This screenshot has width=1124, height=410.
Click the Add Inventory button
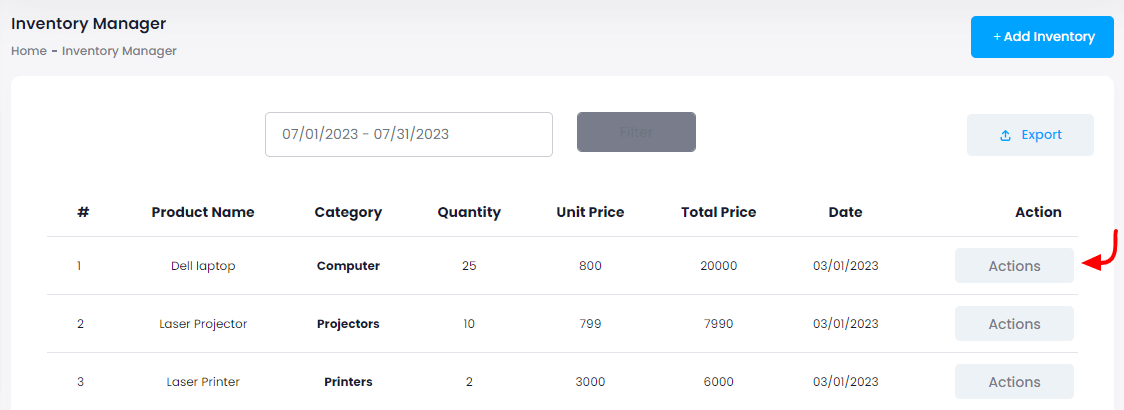point(1042,37)
